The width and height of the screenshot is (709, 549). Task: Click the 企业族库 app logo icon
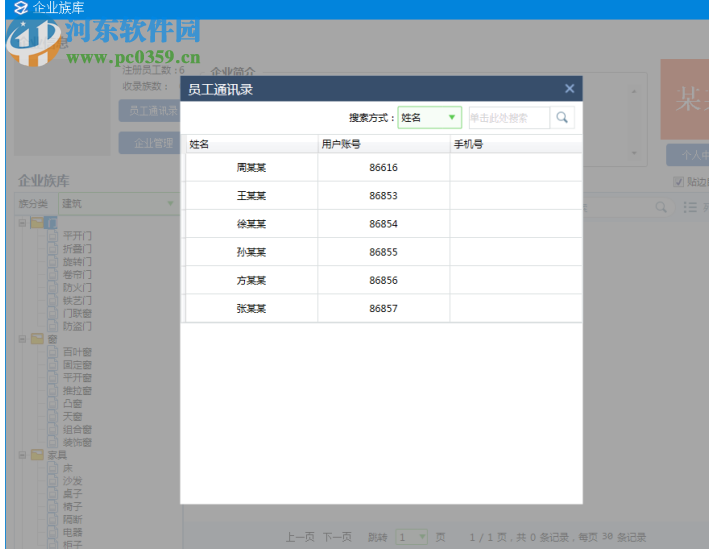point(20,8)
